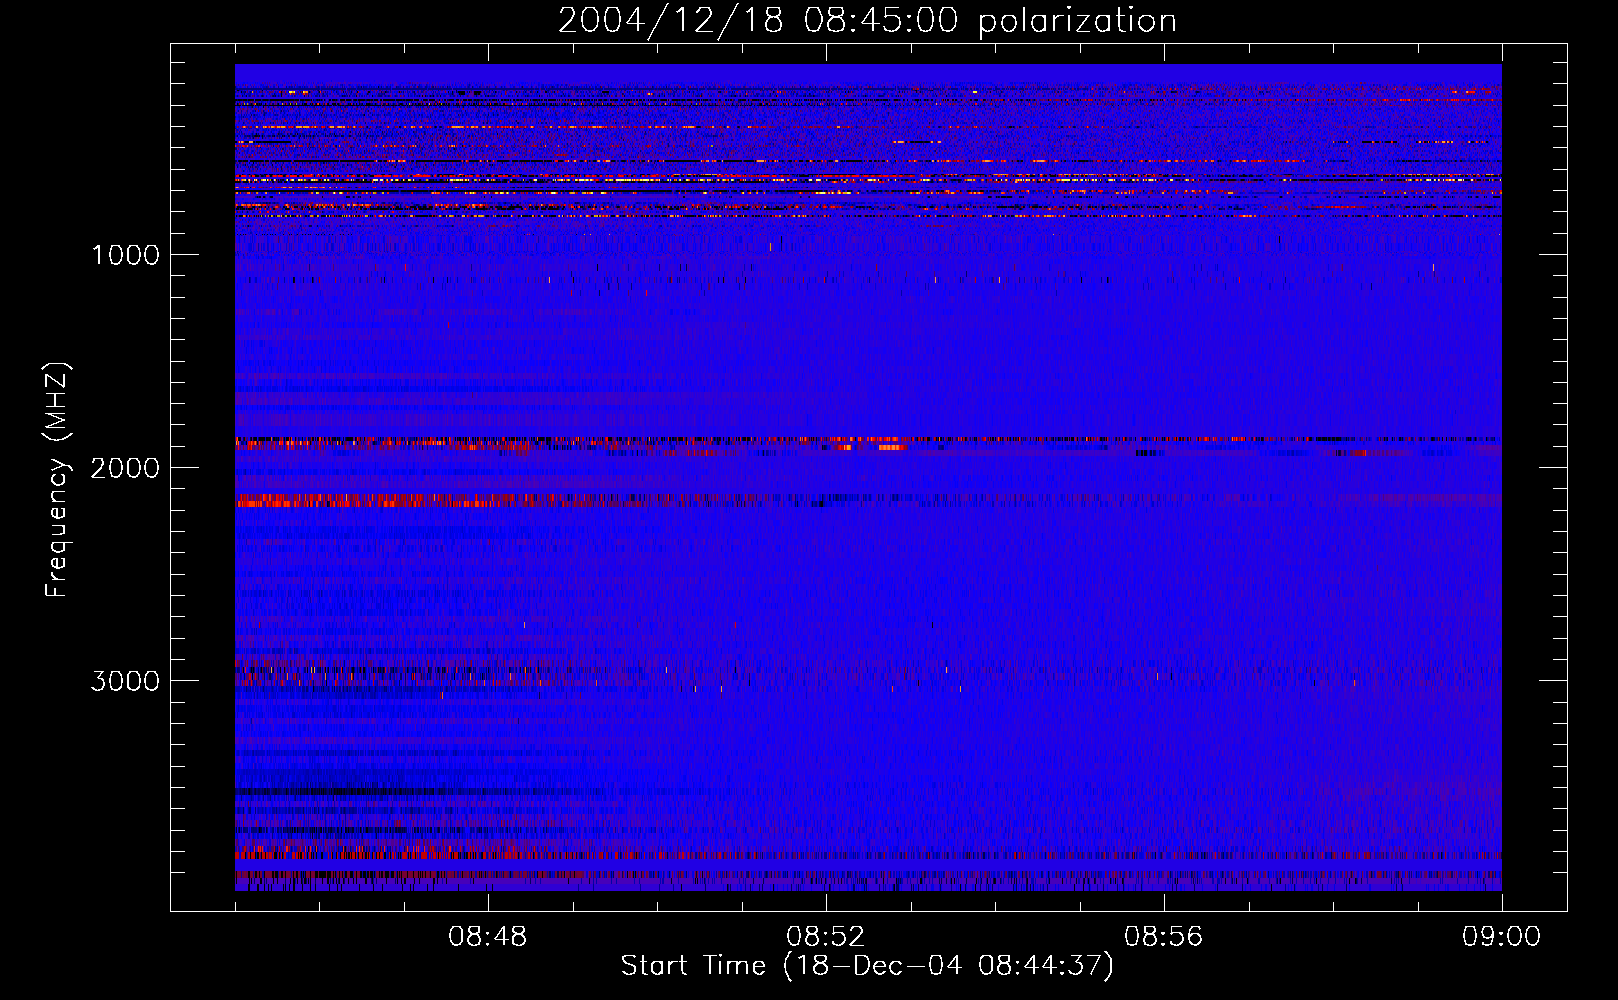Screen dimensions: 1618x1000
Task: Select the 1000 frequency tick label
Action: [125, 255]
